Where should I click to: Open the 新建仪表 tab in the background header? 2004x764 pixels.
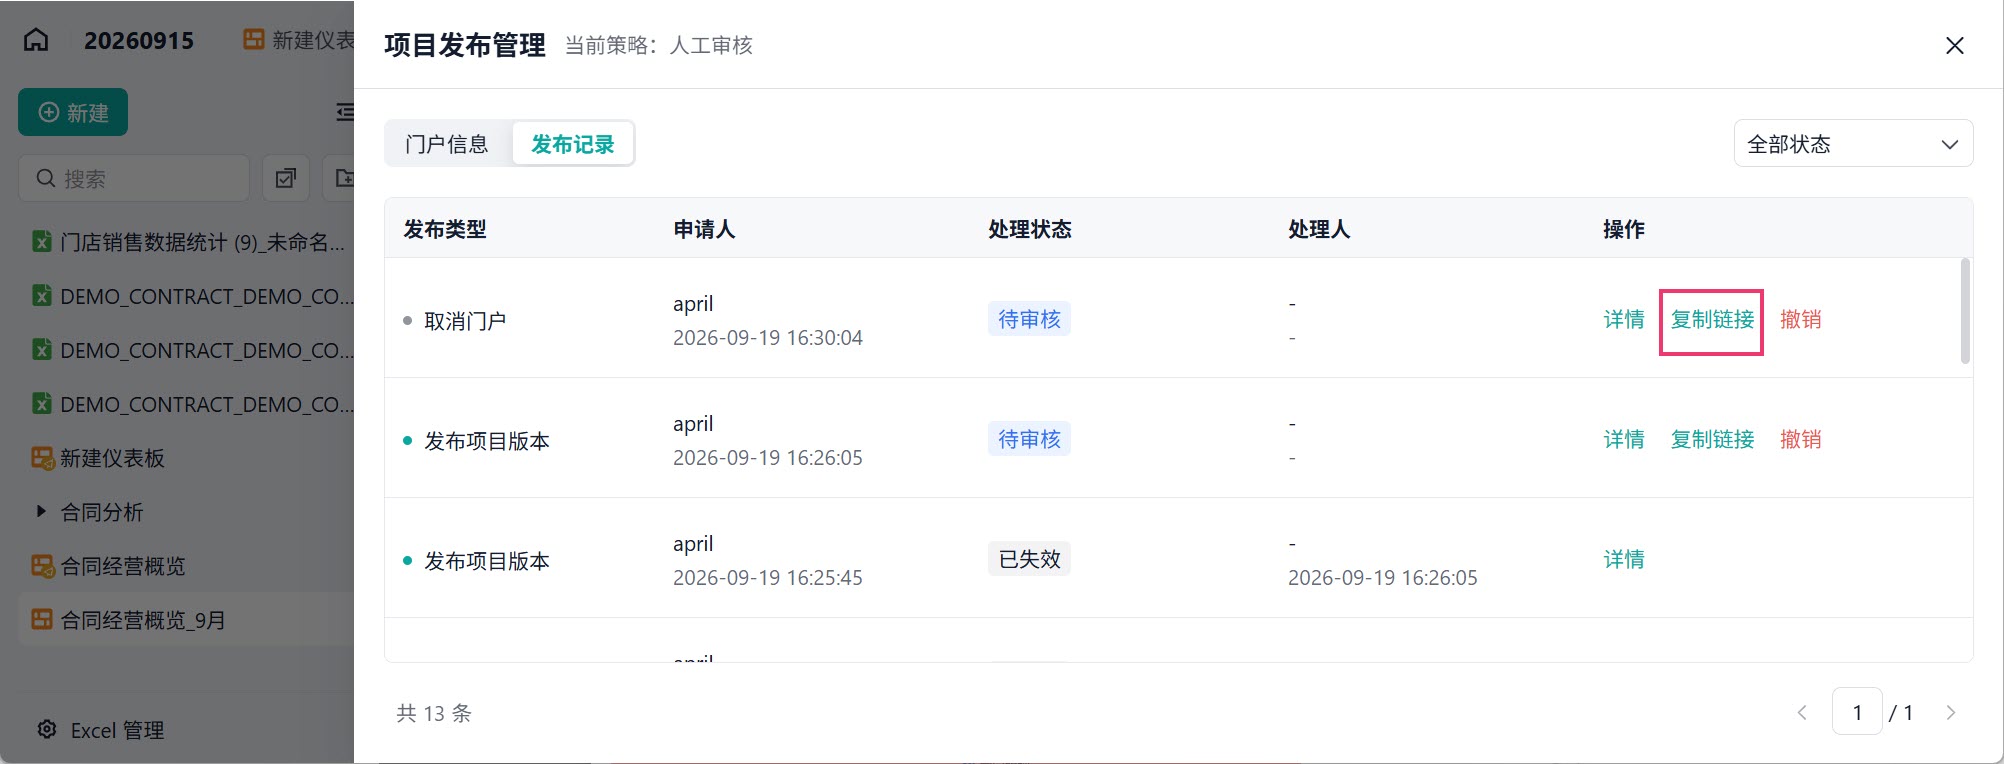pyautogui.click(x=299, y=40)
